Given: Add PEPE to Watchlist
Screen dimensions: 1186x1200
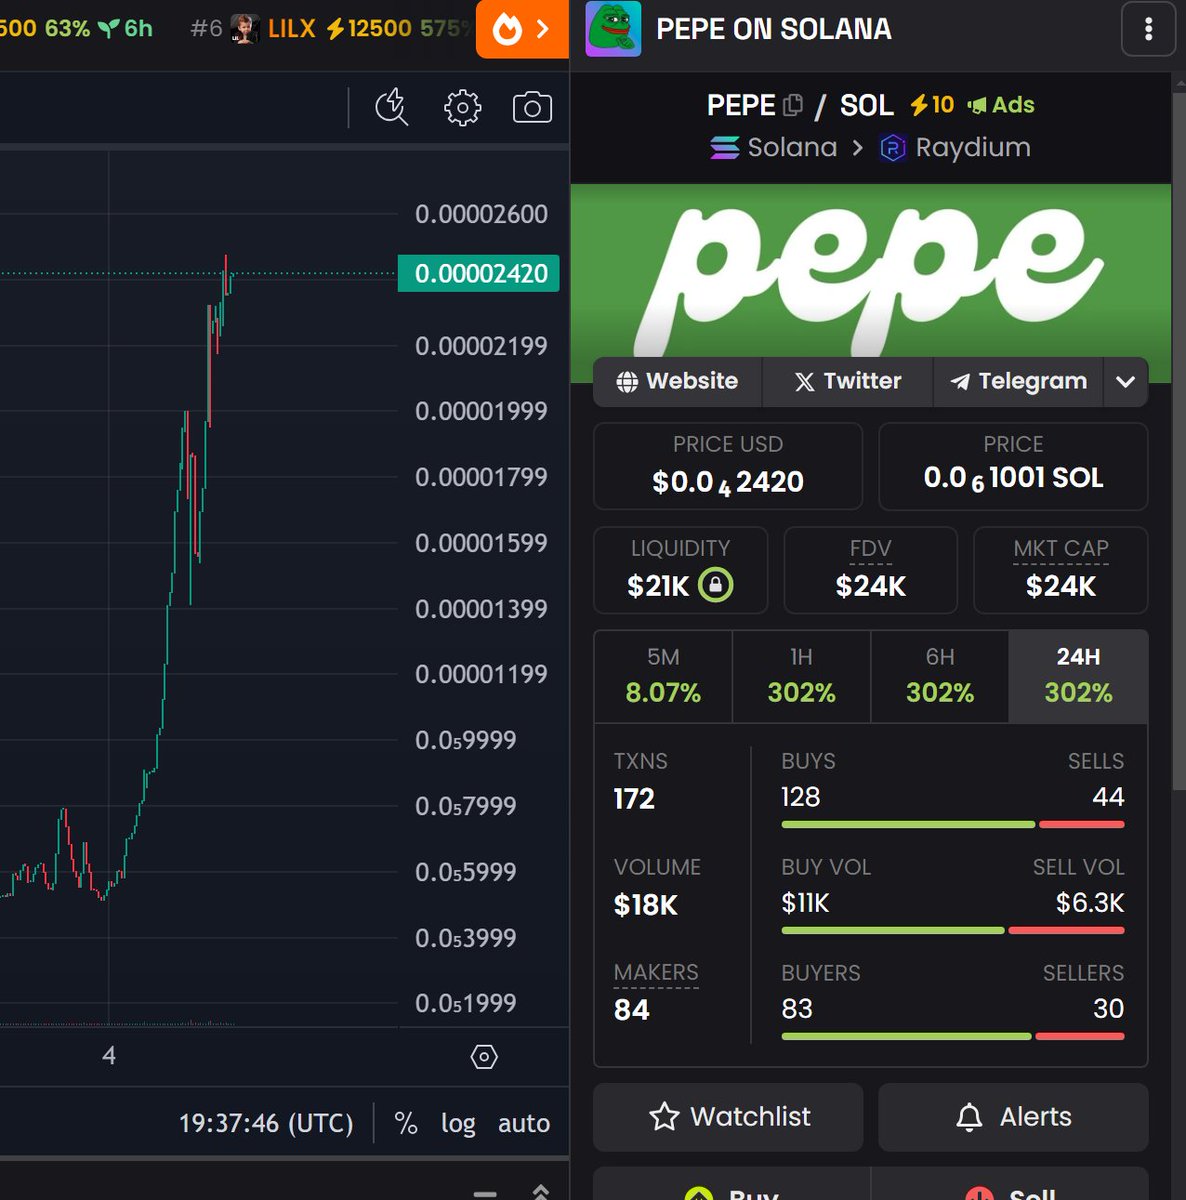Looking at the screenshot, I should coord(728,1117).
